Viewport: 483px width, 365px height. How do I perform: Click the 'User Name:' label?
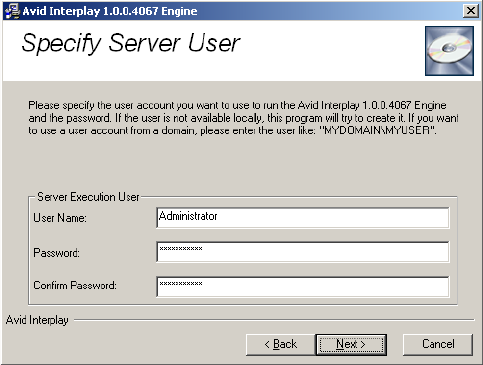point(60,218)
